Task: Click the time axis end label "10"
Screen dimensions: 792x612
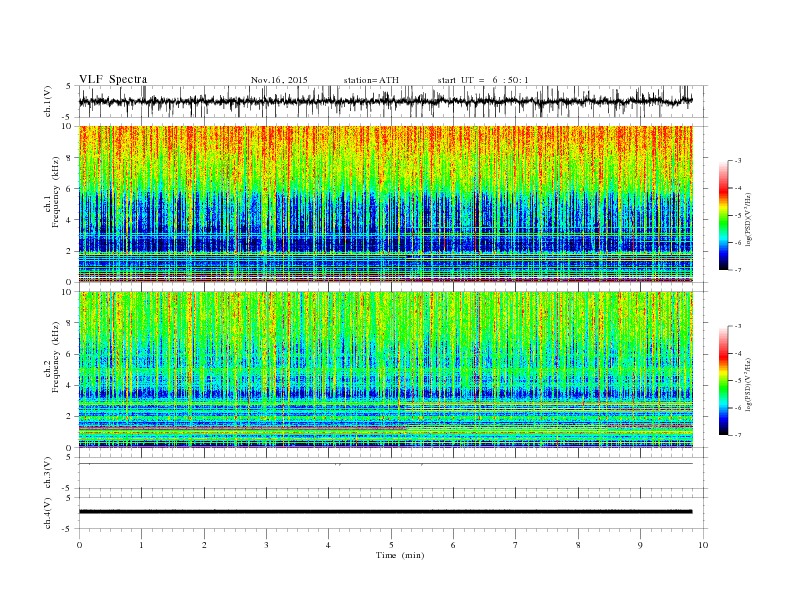Action: (x=703, y=545)
